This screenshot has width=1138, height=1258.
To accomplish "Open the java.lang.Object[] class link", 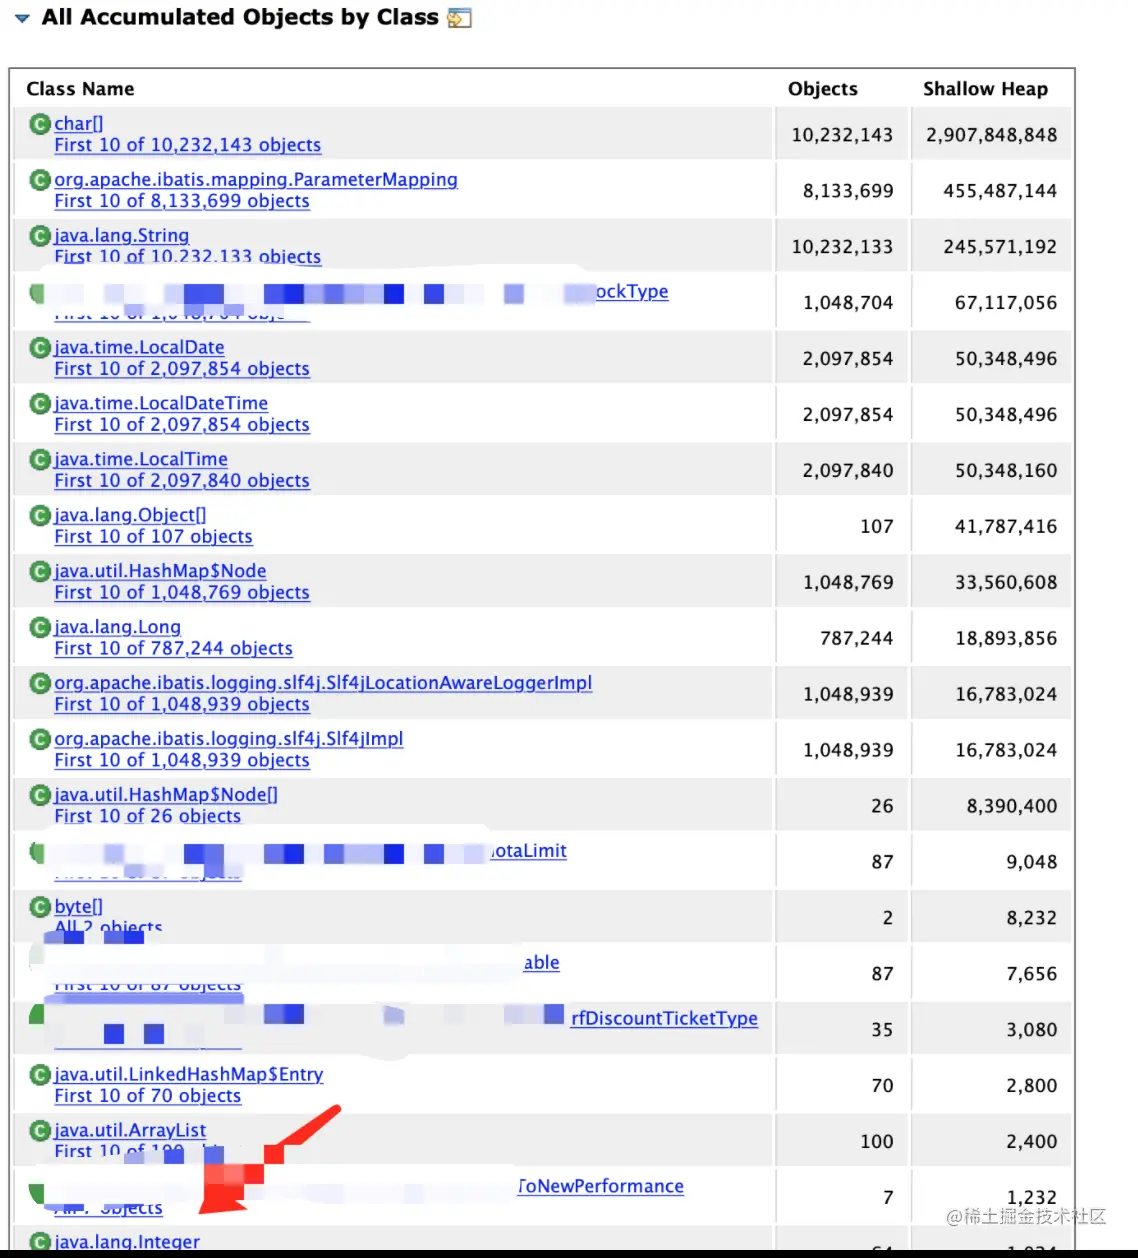I will pos(130,516).
